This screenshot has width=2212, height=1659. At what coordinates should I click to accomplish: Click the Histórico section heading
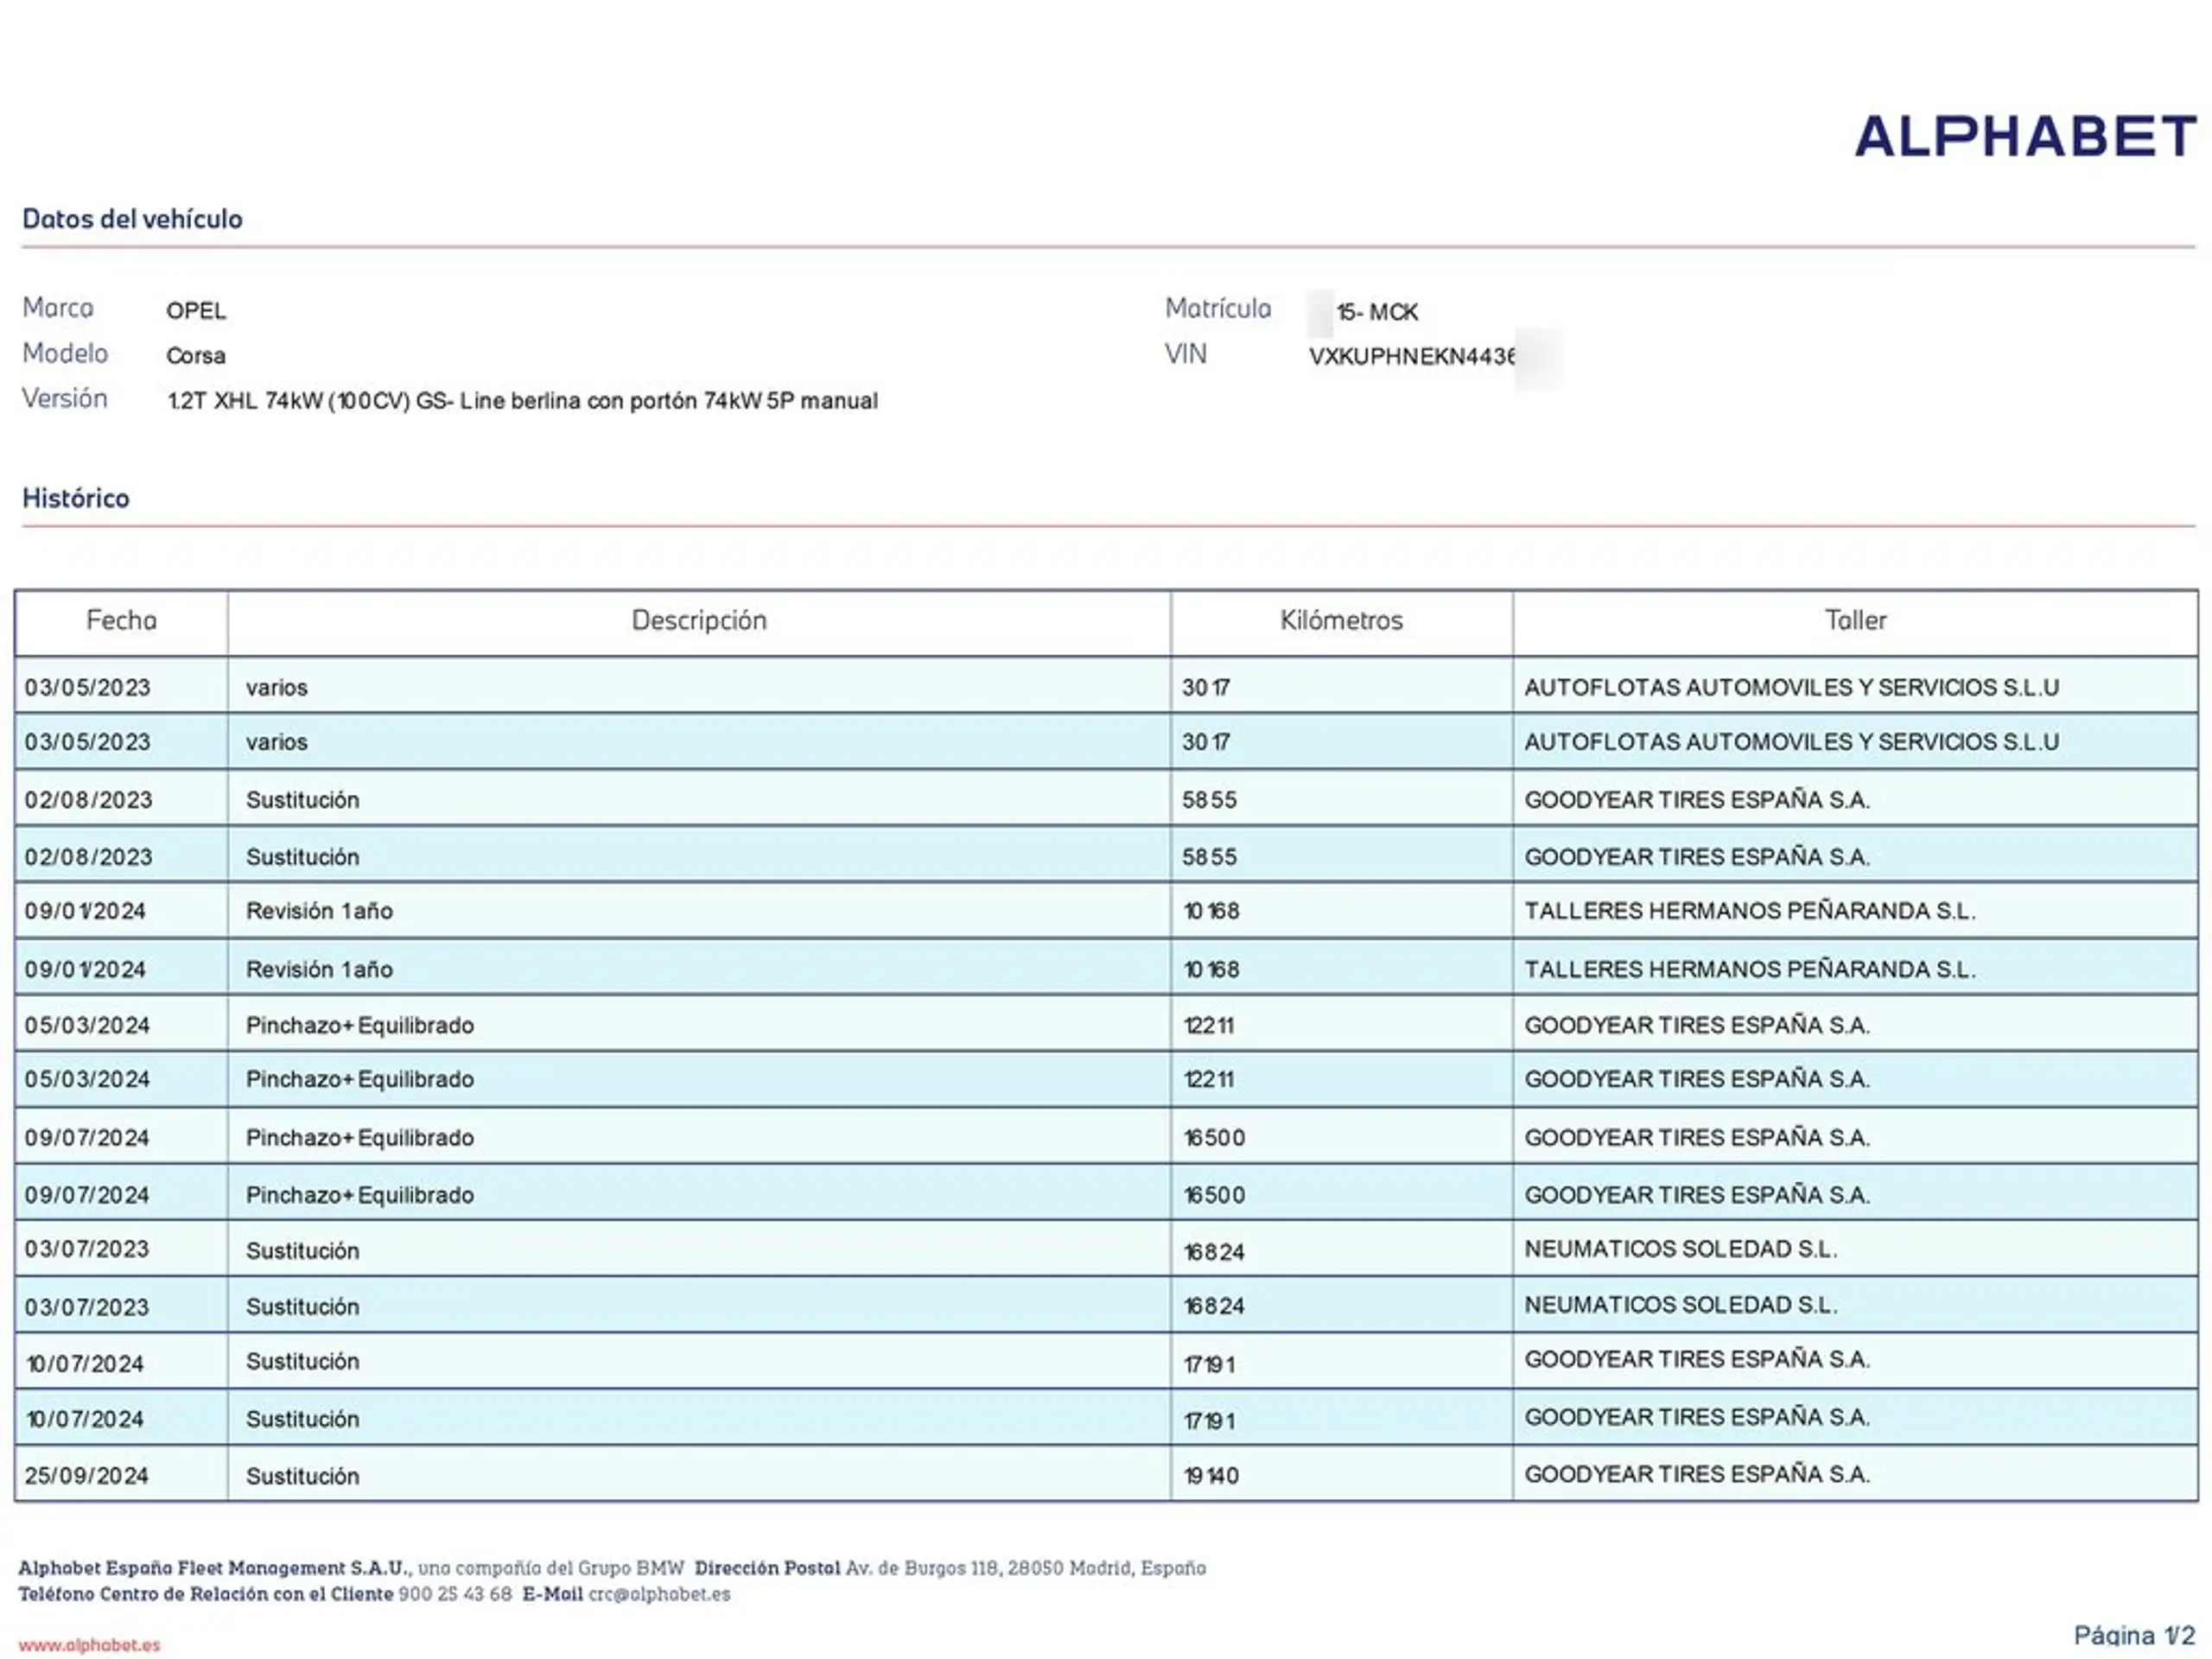click(76, 498)
